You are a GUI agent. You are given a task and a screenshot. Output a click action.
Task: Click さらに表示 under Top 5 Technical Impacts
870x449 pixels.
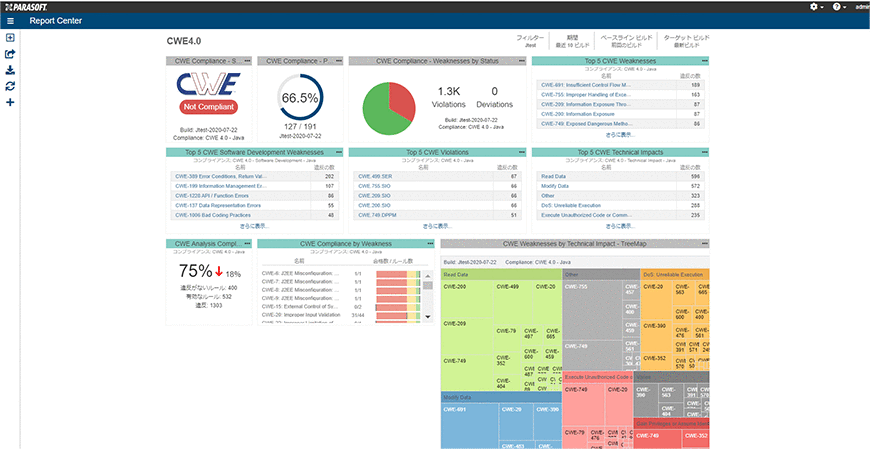coord(620,226)
